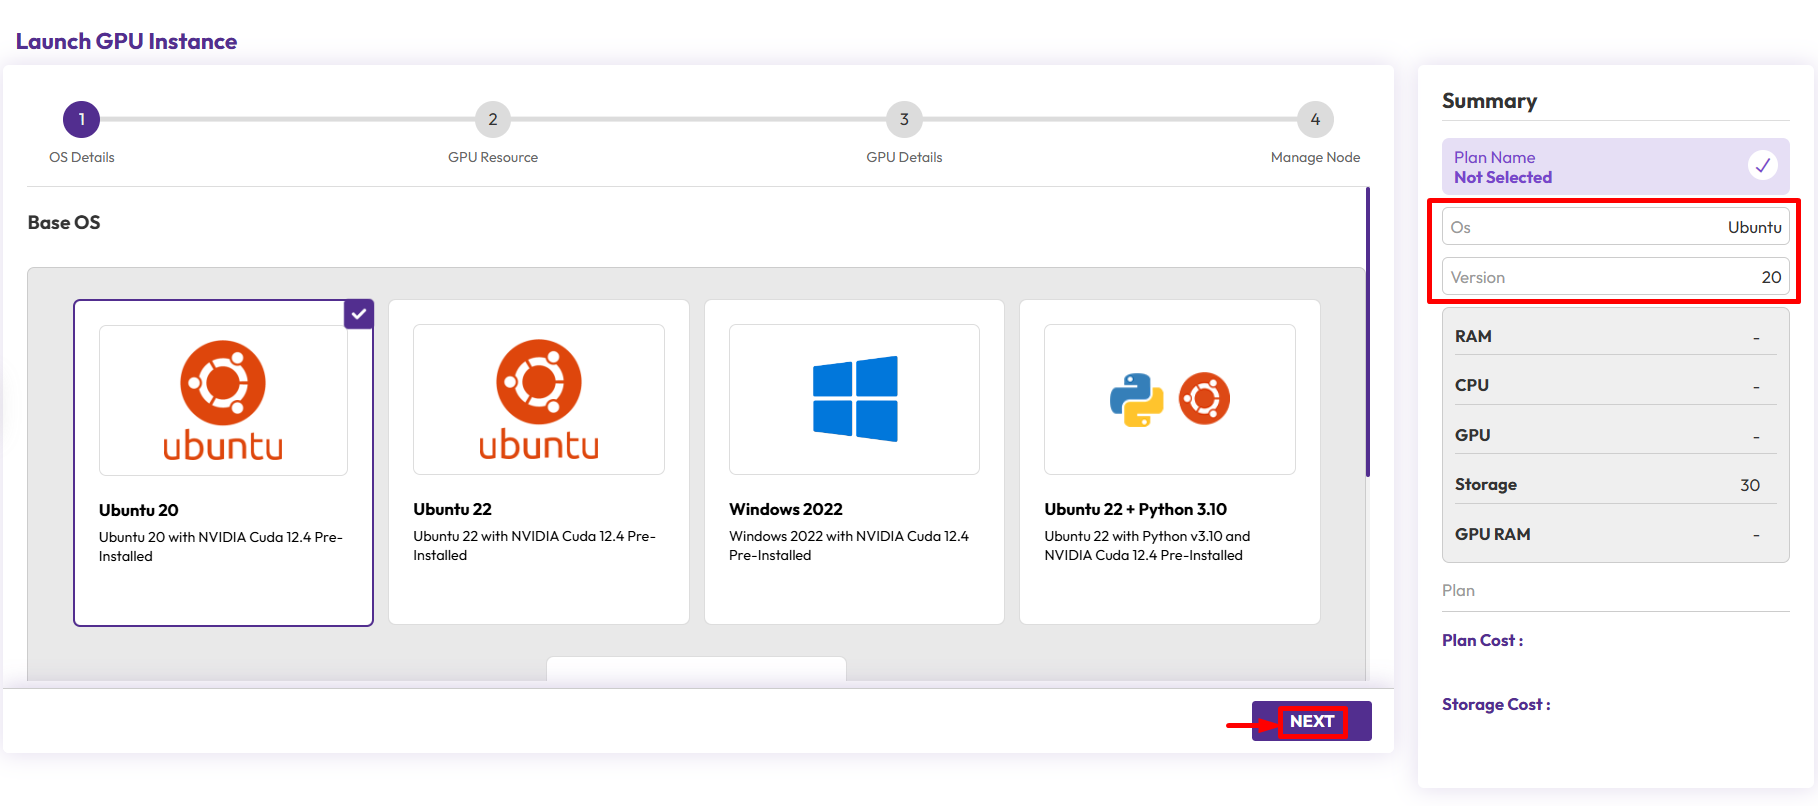Viewport: 1818px width, 806px height.
Task: Click the Plan Name checkmark circle icon
Action: (1762, 165)
